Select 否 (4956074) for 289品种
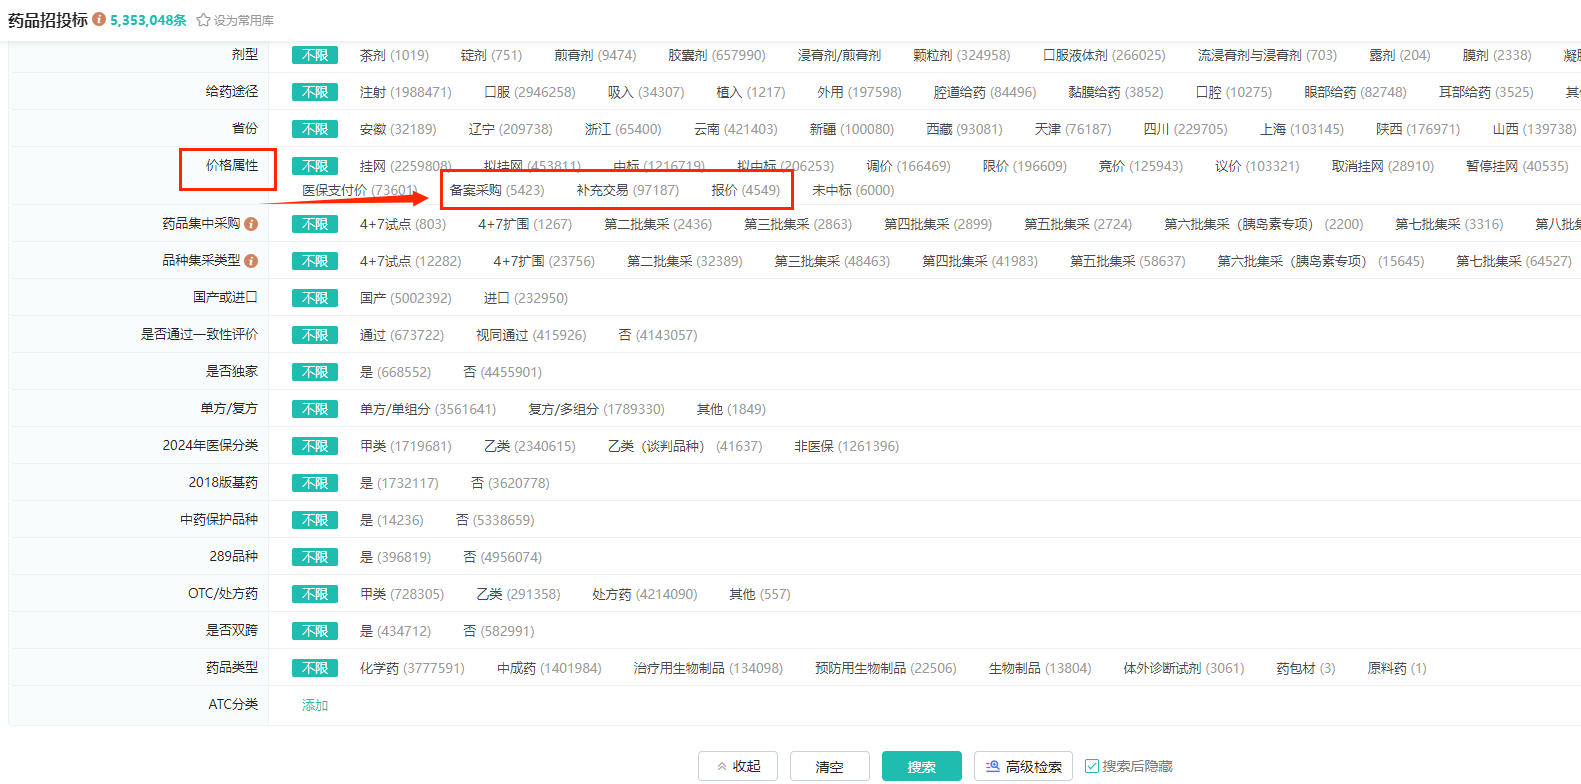1581x784 pixels. pyautogui.click(x=503, y=557)
